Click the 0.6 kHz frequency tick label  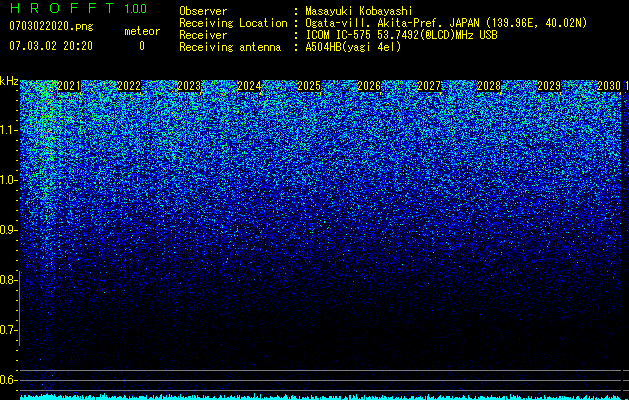(x=8, y=380)
